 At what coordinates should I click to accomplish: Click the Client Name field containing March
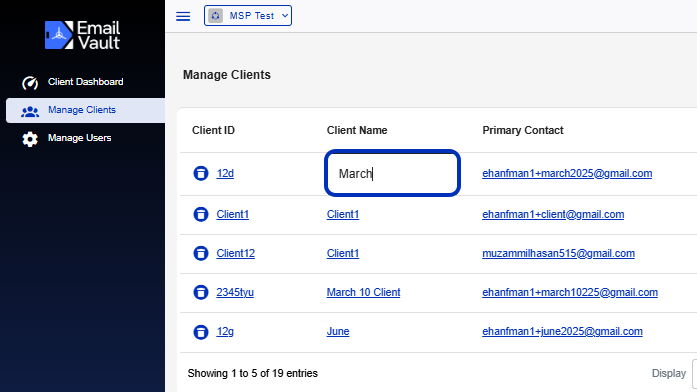tap(392, 173)
